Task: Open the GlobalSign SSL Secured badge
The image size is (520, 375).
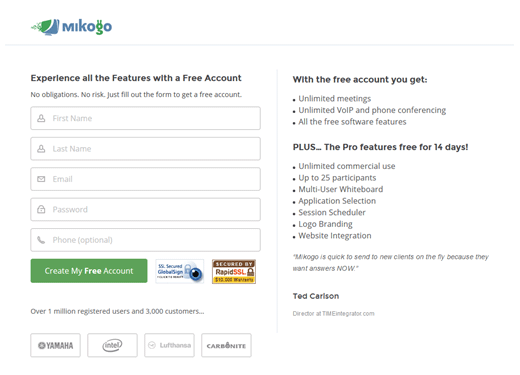Action: [x=180, y=271]
